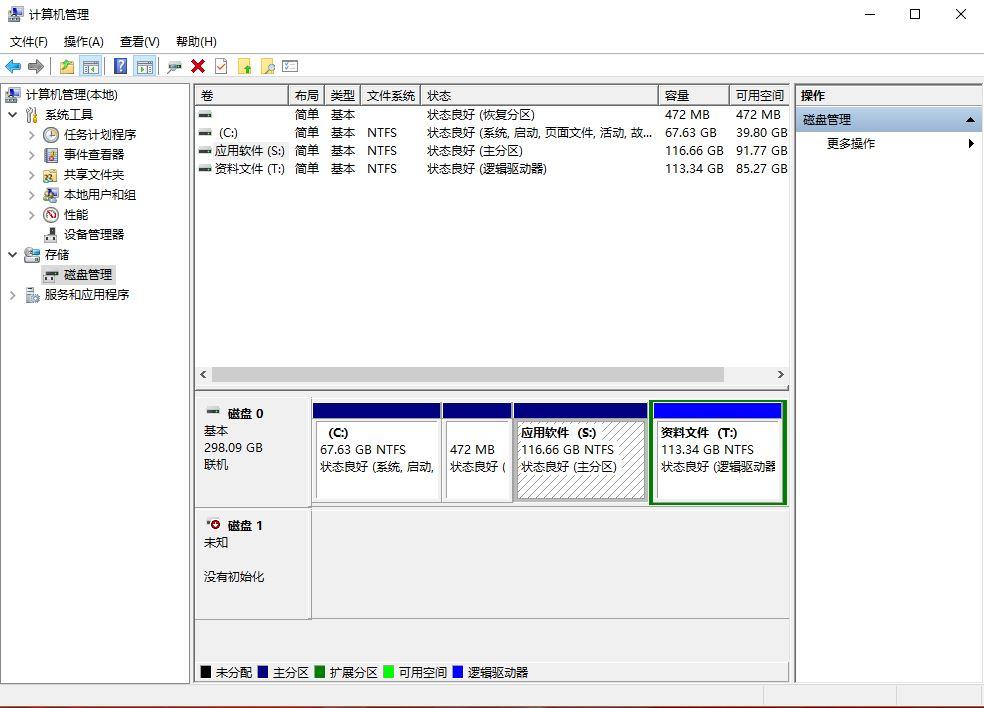Viewport: 984px width, 708px height.
Task: Click the Up one level folder icon
Action: click(66, 67)
